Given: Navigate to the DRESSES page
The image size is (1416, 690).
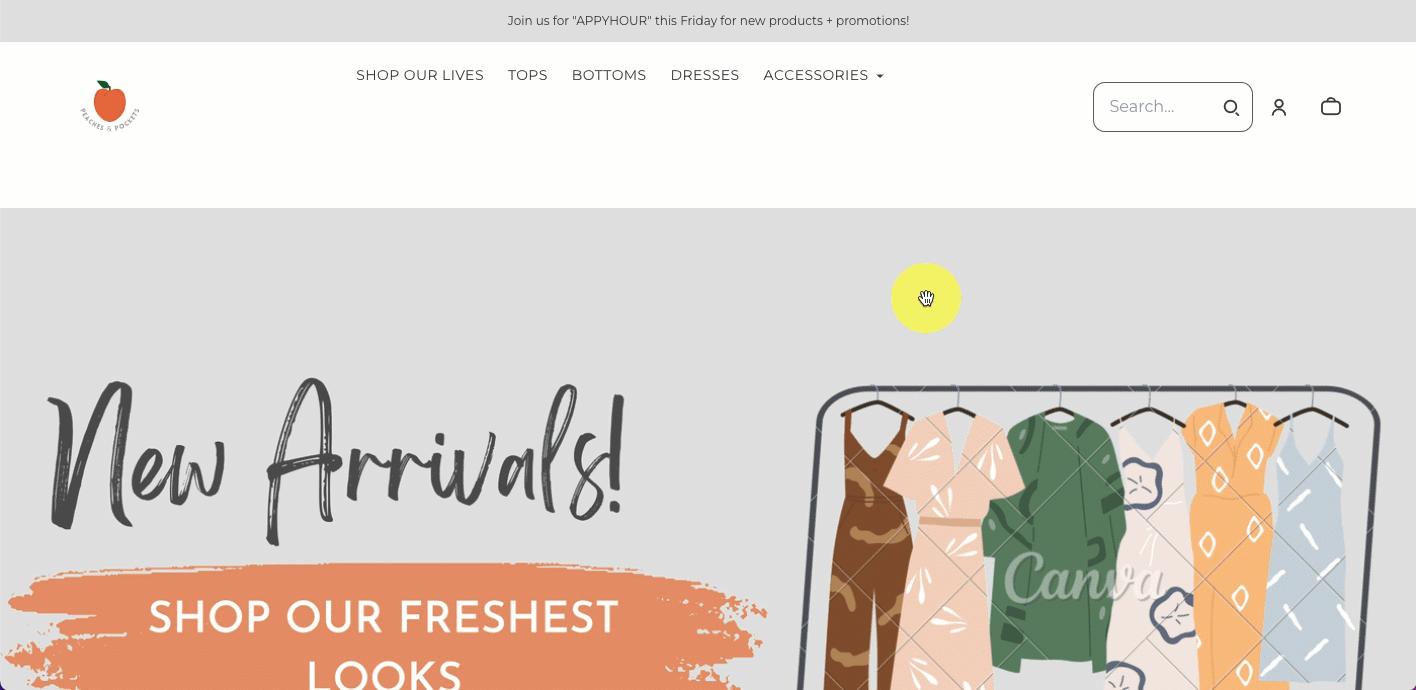Looking at the screenshot, I should click(705, 75).
